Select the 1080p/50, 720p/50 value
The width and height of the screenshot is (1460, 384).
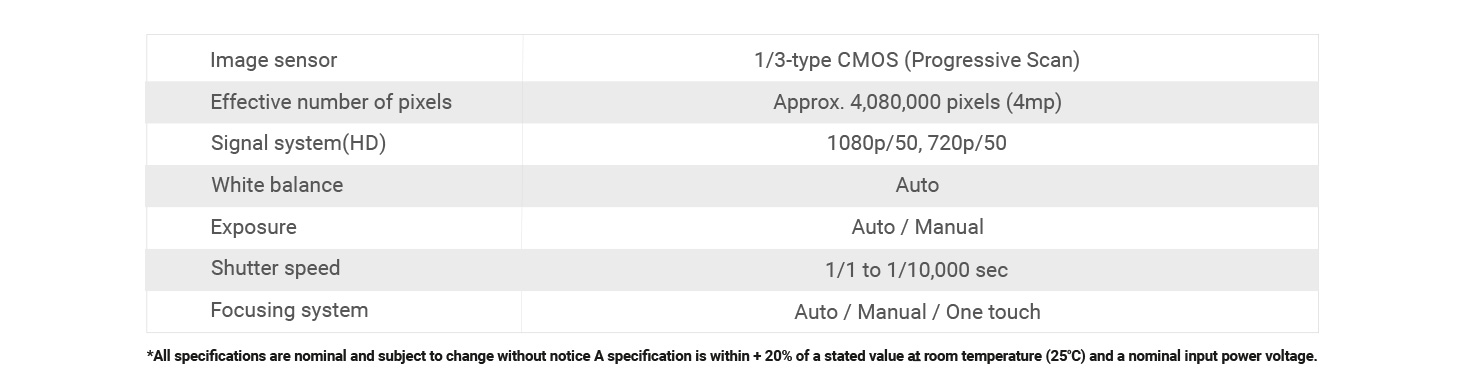(x=917, y=143)
